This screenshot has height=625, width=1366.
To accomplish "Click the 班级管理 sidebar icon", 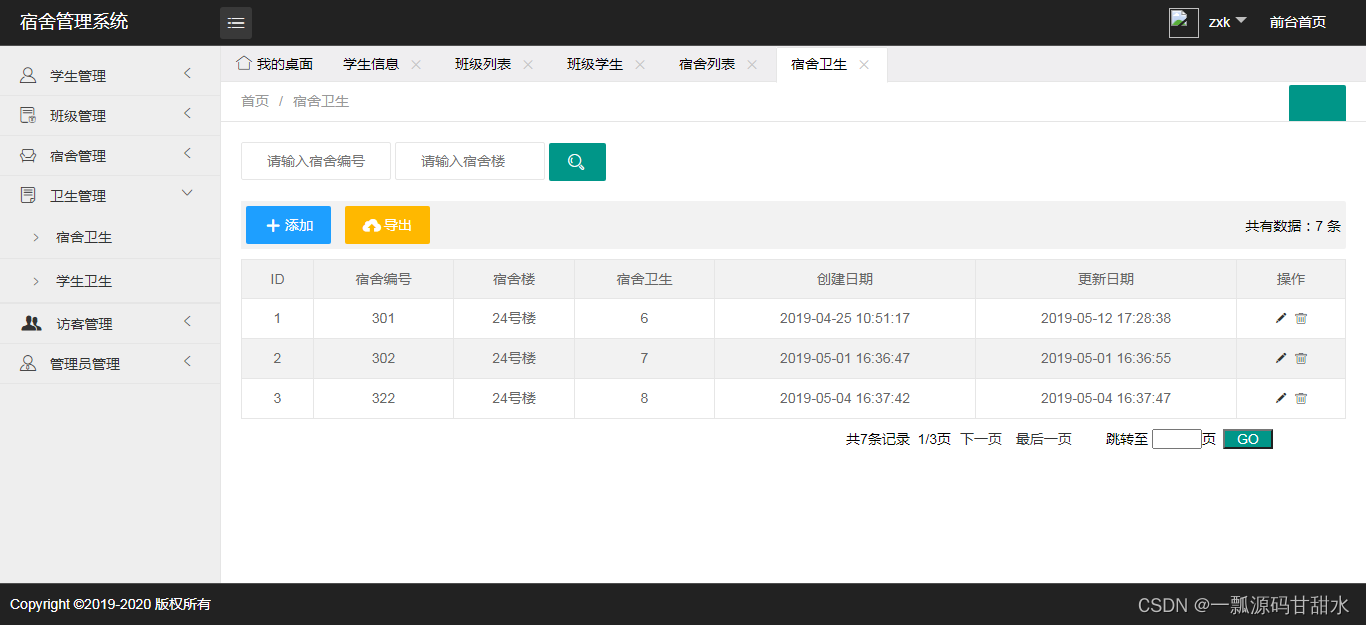I will click(x=28, y=115).
